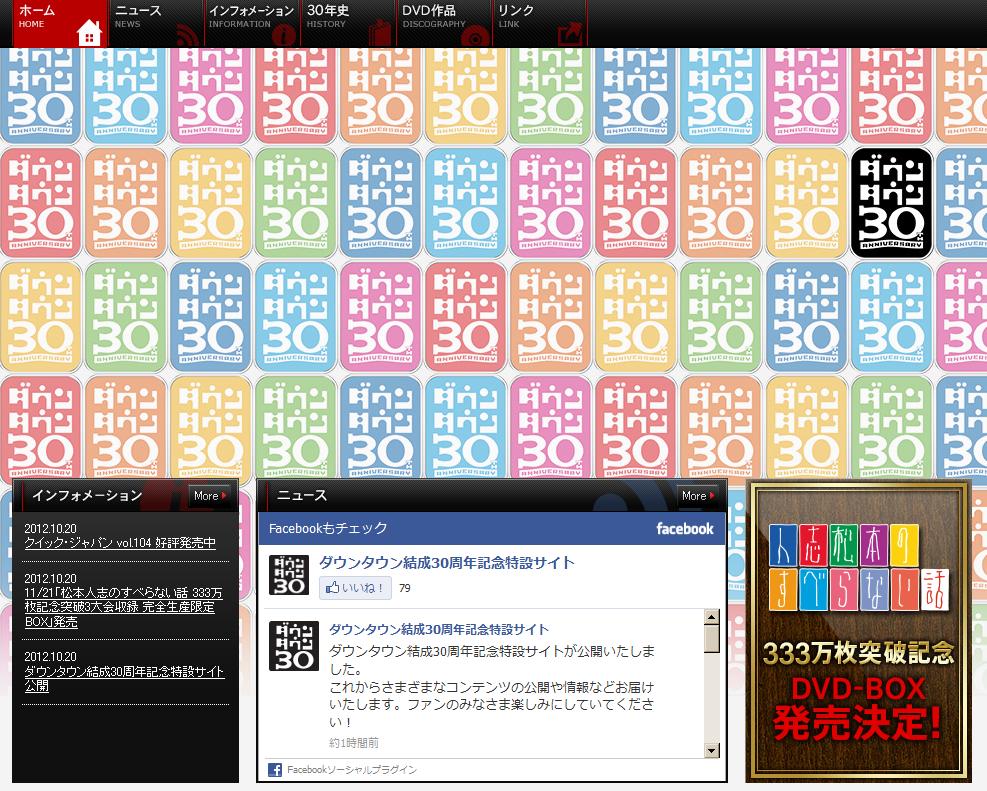
Task: Click Facebook icon beside ソーシャルプラグイン
Action: (275, 770)
